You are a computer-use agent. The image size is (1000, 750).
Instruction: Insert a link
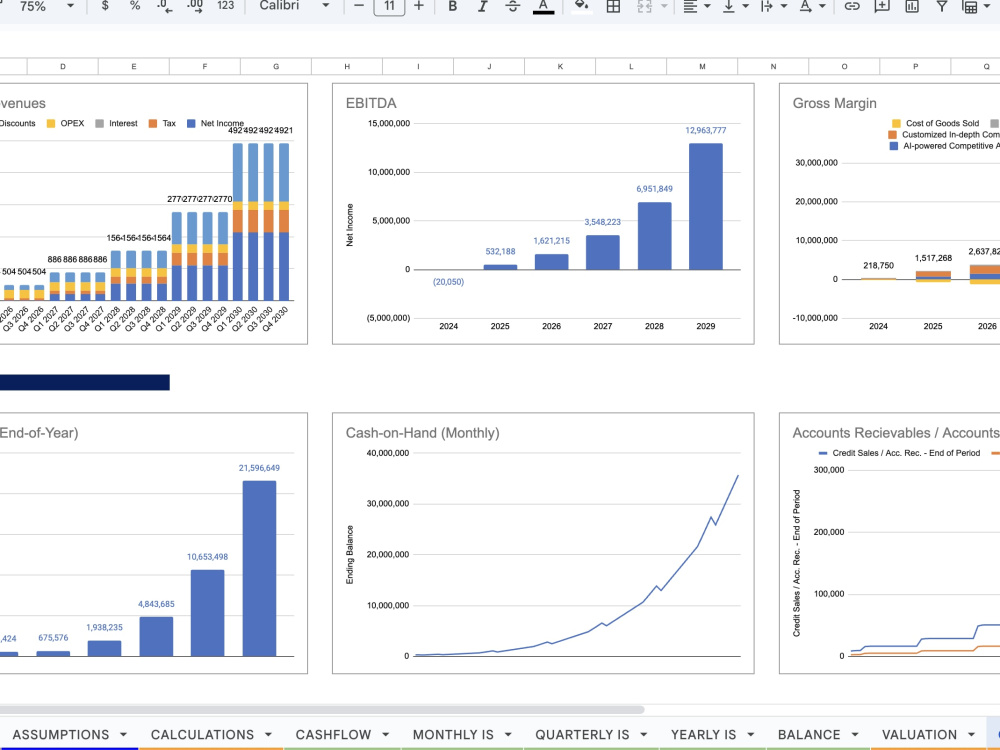coord(851,6)
